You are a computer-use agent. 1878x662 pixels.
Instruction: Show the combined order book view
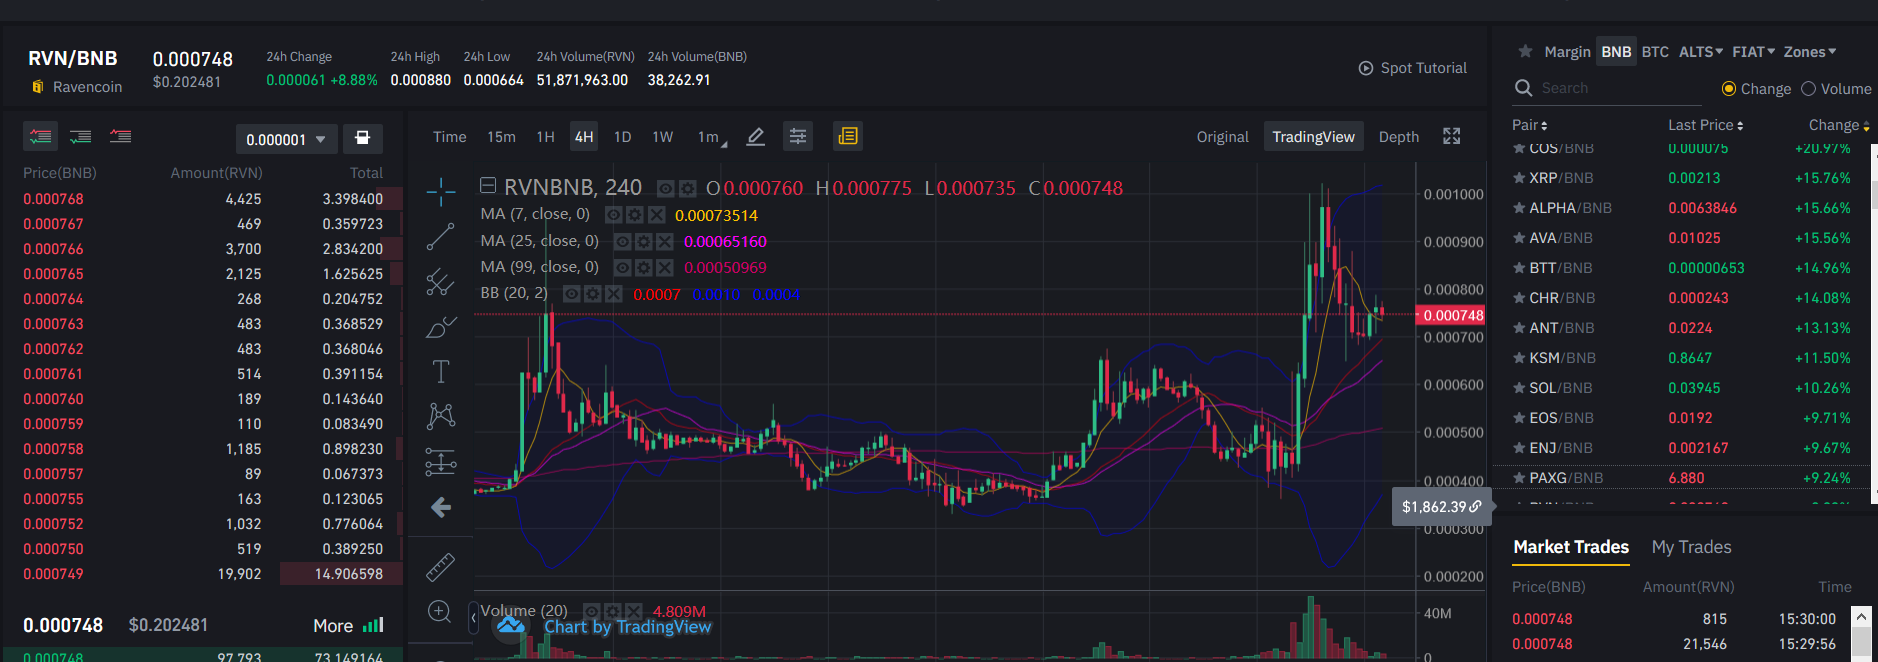pos(41,136)
